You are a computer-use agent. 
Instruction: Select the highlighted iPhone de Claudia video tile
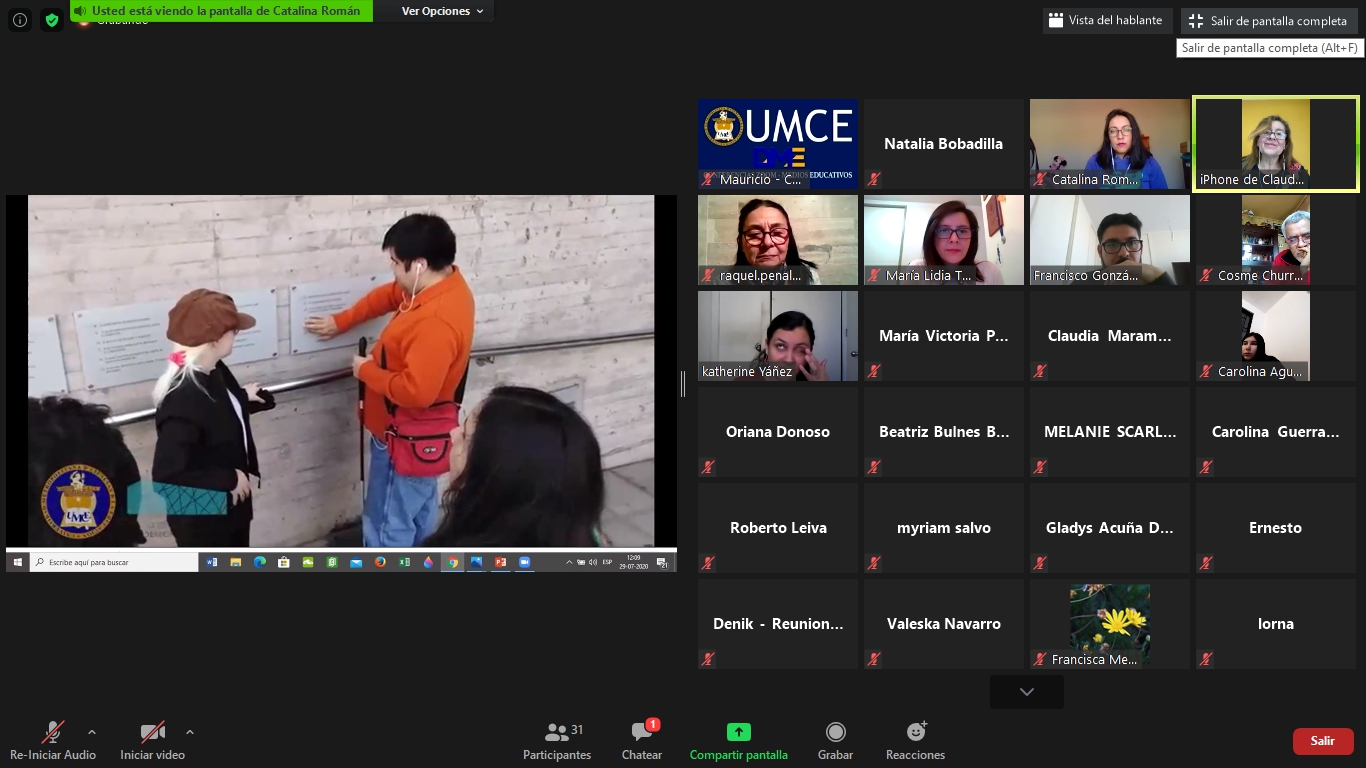coord(1275,144)
